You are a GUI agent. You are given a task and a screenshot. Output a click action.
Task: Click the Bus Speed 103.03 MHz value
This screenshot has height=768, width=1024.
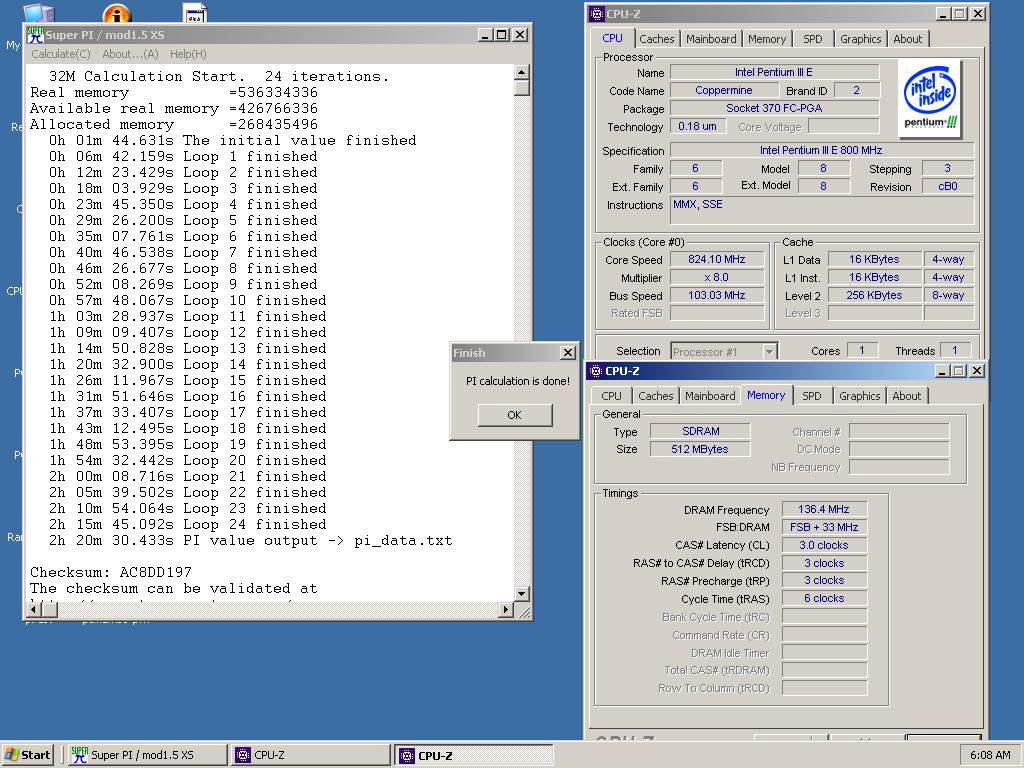[x=716, y=295]
